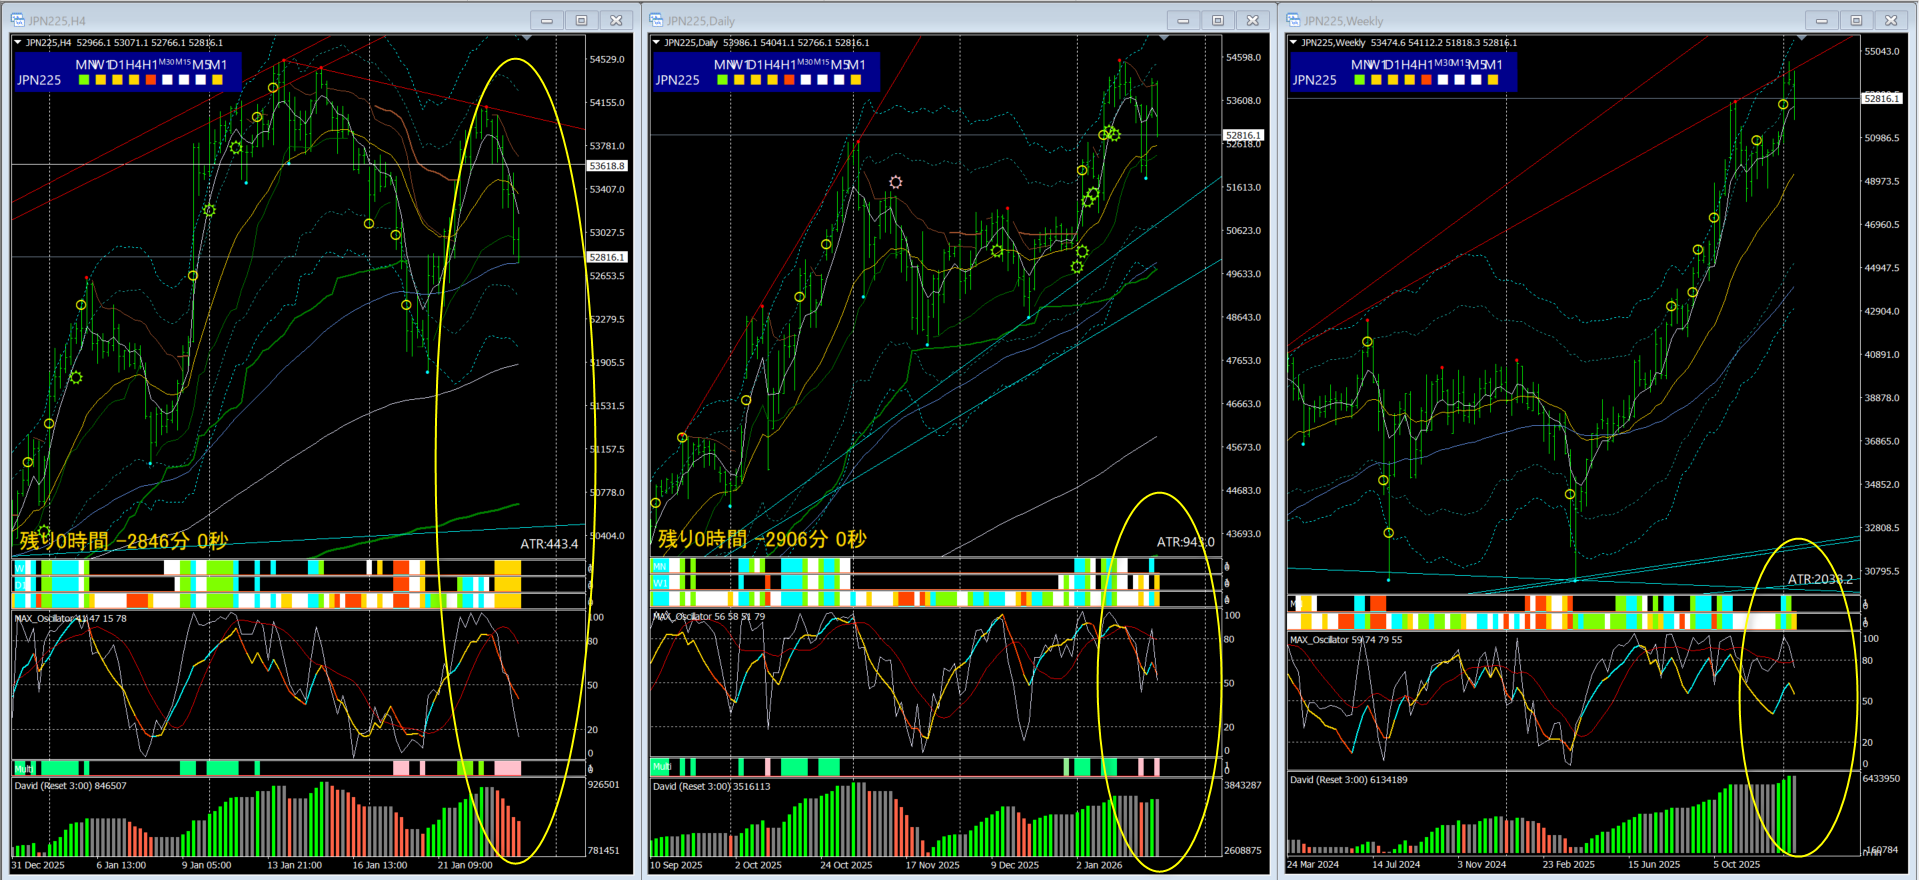Activate the JPN225,Daily window title bar
Screen dimensions: 1919x880
click(900, 20)
